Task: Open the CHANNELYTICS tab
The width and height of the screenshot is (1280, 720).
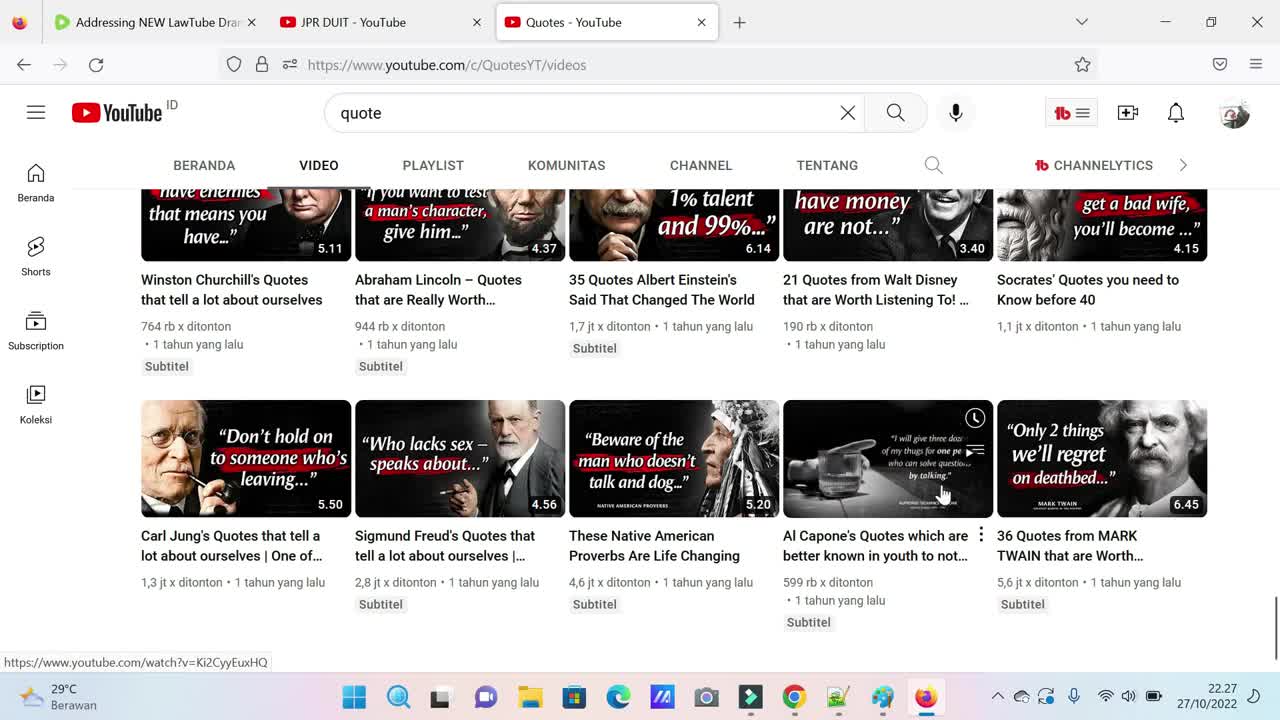Action: tap(1094, 165)
